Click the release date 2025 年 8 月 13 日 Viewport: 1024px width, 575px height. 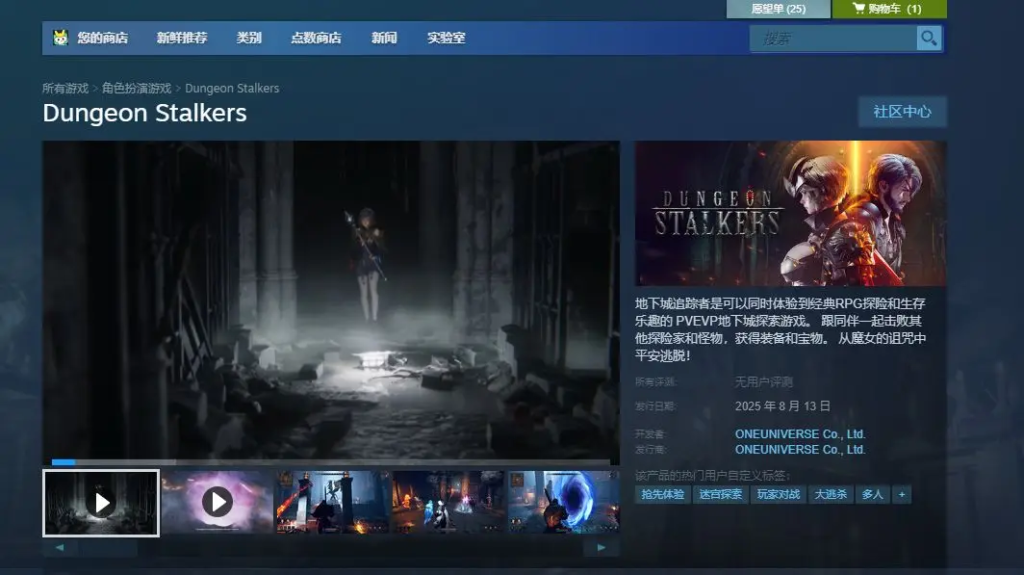pos(782,406)
